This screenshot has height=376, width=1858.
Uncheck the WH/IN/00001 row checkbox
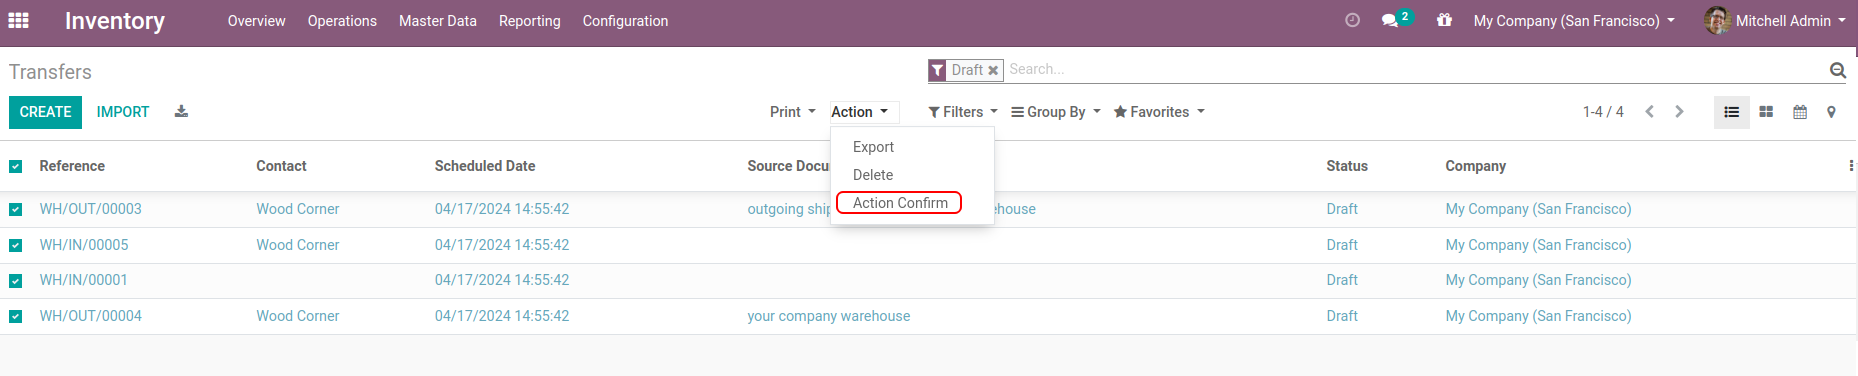(x=15, y=280)
